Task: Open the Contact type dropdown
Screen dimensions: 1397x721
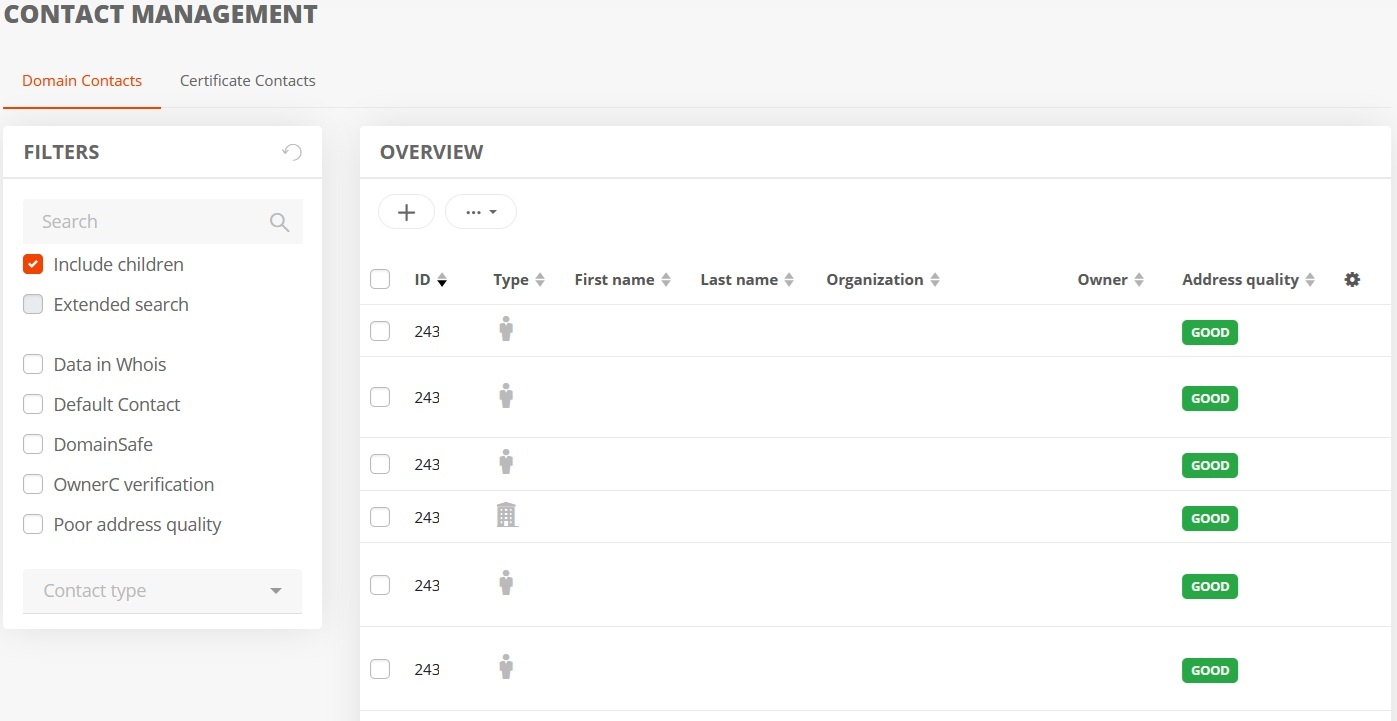Action: pyautogui.click(x=163, y=591)
